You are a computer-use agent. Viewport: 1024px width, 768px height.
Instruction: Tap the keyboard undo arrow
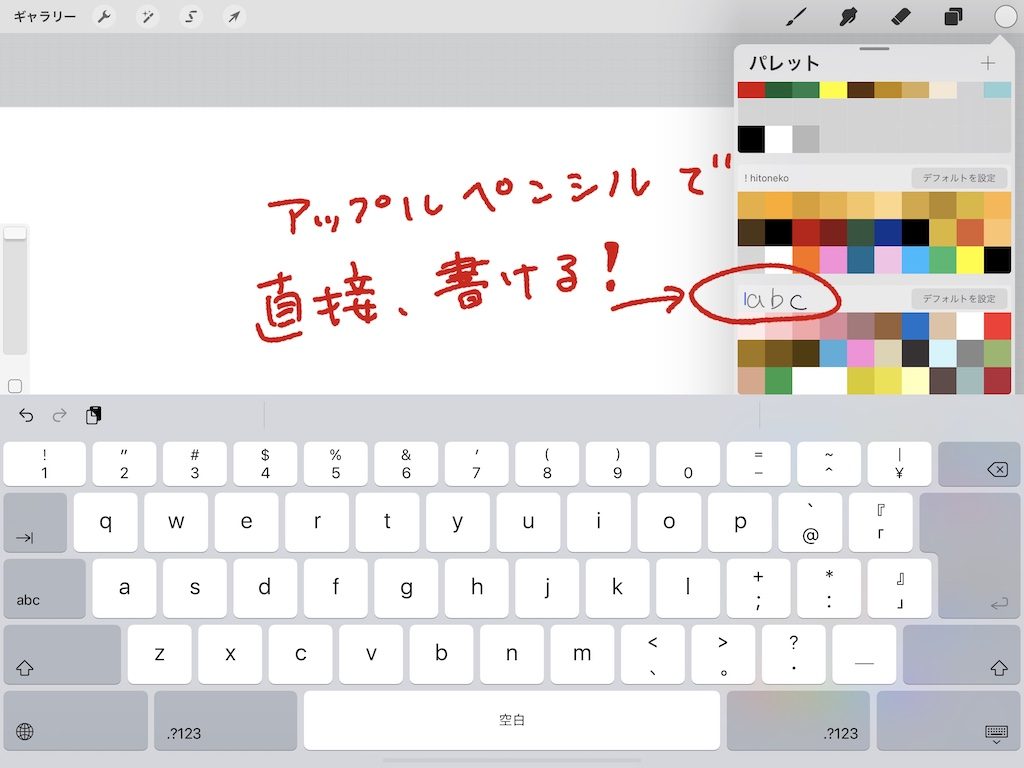[x=26, y=415]
